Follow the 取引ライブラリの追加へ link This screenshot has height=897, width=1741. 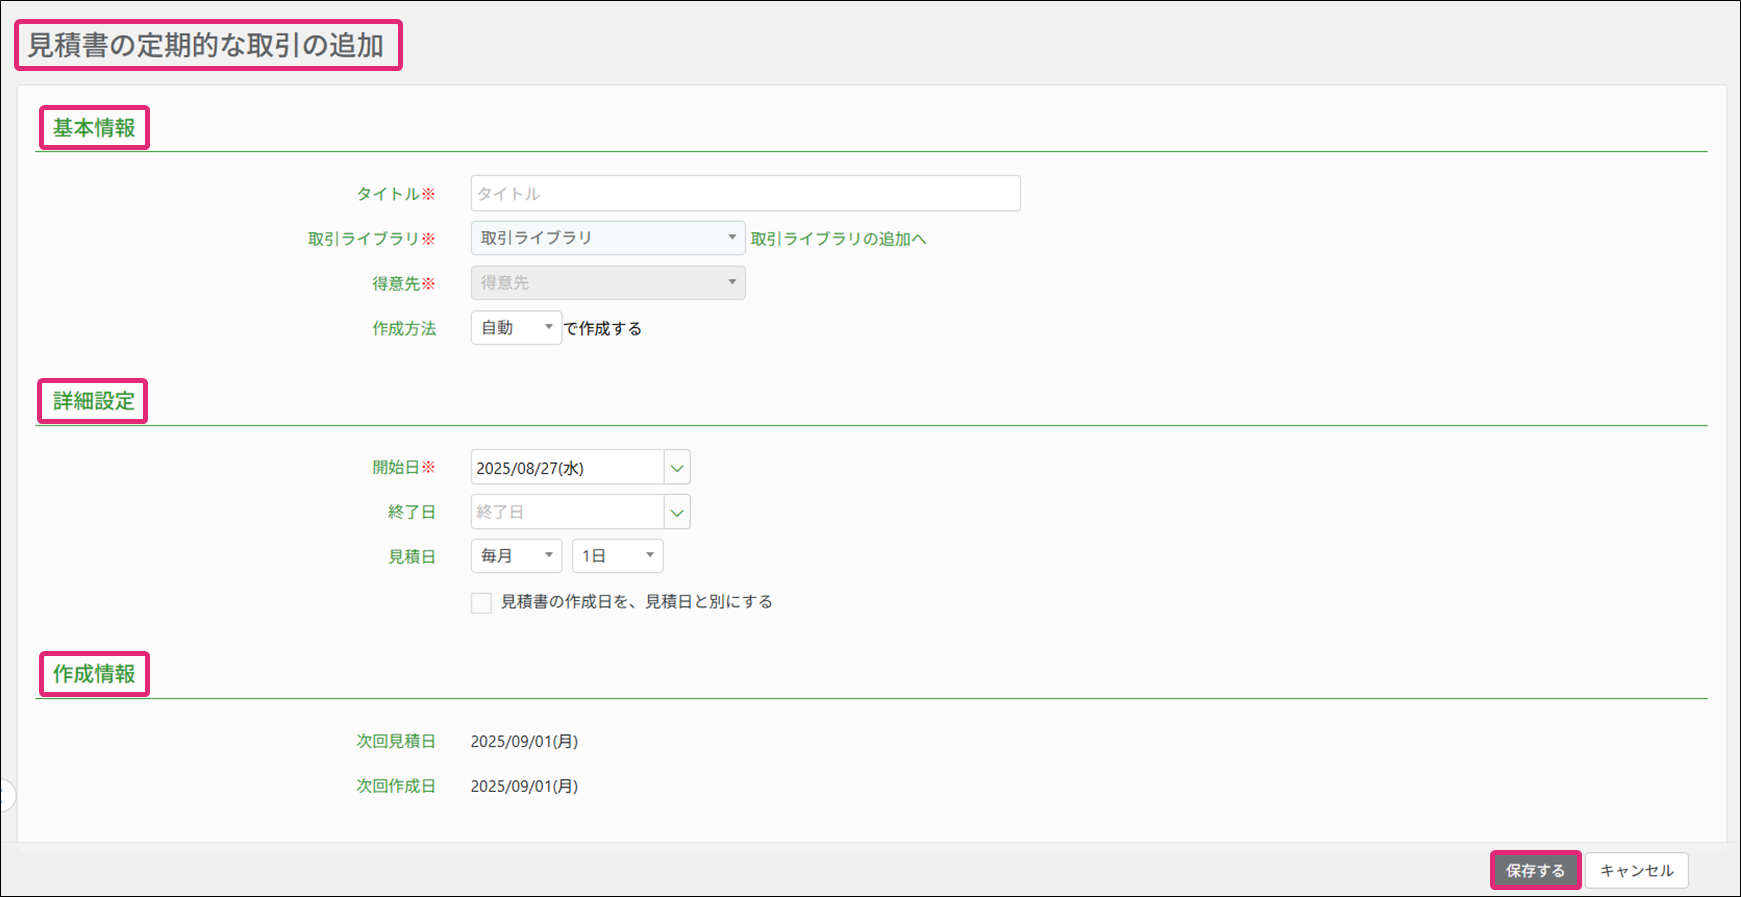[838, 239]
